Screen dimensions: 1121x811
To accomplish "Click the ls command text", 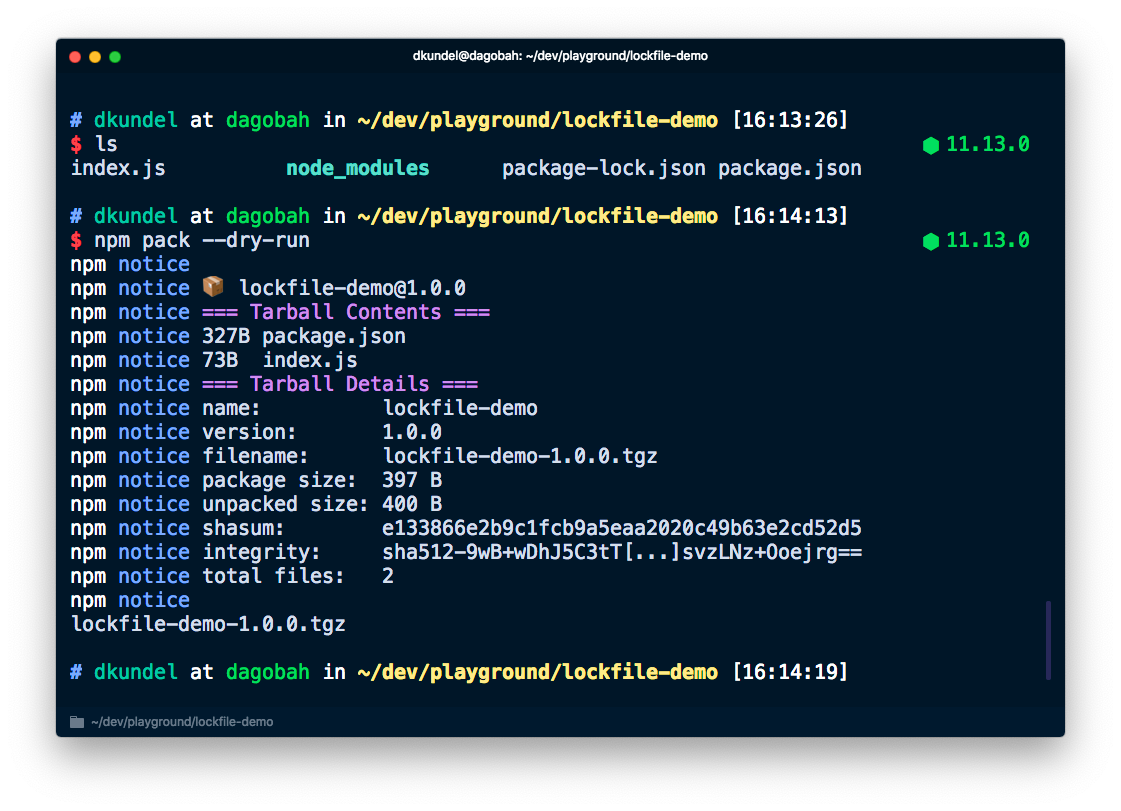I will tap(106, 144).
